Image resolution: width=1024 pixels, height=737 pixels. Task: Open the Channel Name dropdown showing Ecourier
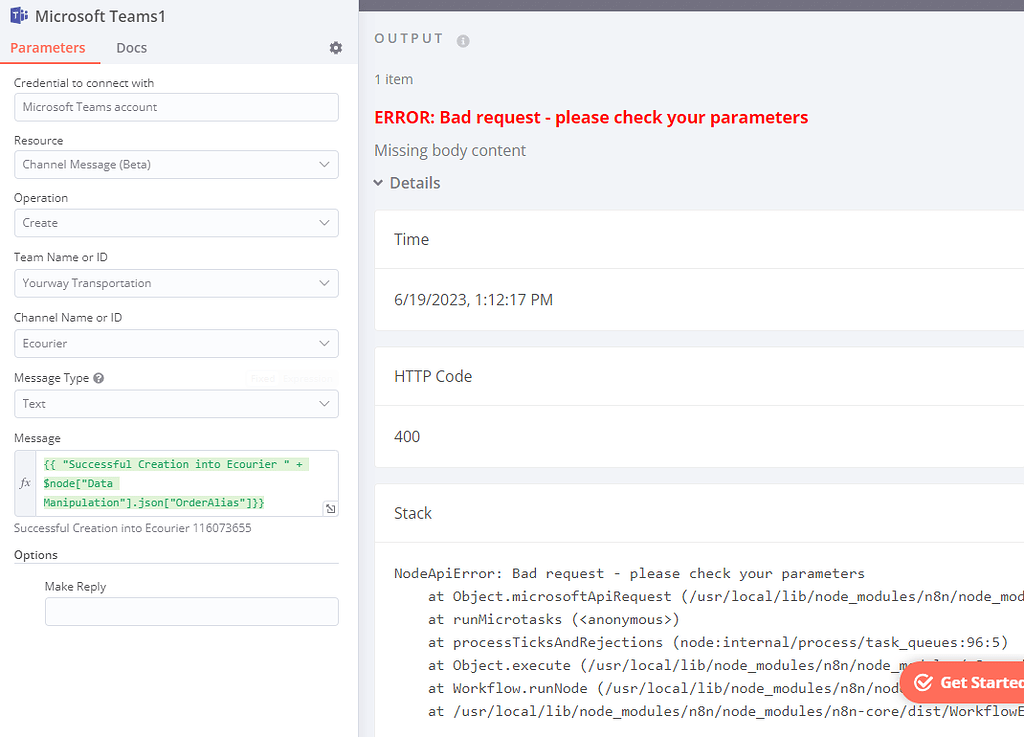tap(176, 343)
